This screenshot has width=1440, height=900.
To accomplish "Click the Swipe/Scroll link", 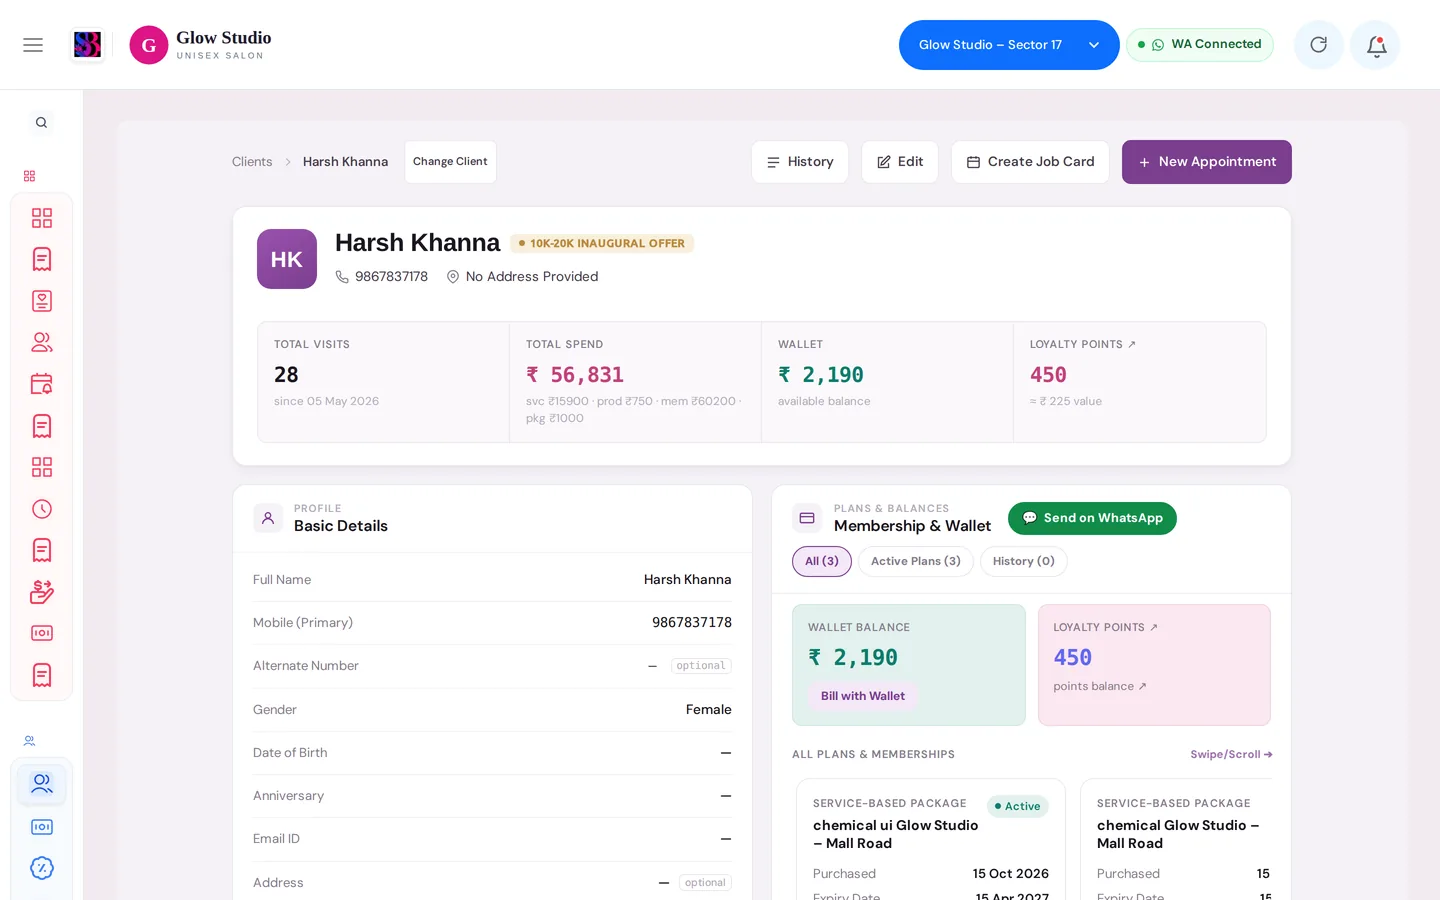I will [1231, 754].
